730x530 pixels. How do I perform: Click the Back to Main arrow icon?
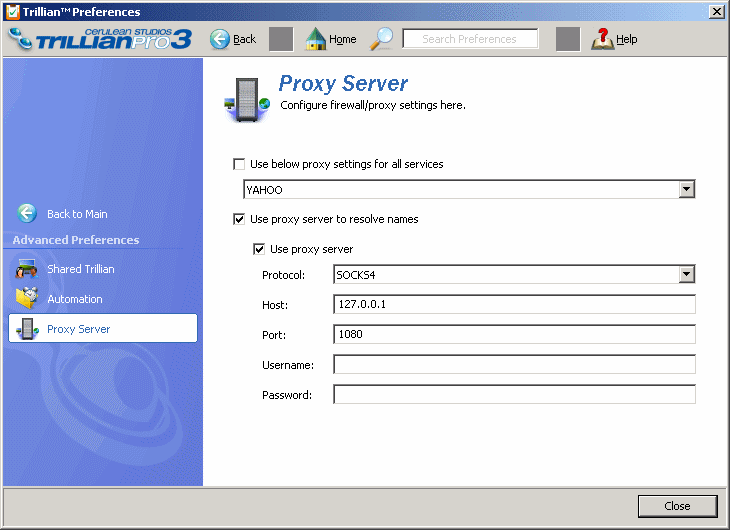[27, 213]
